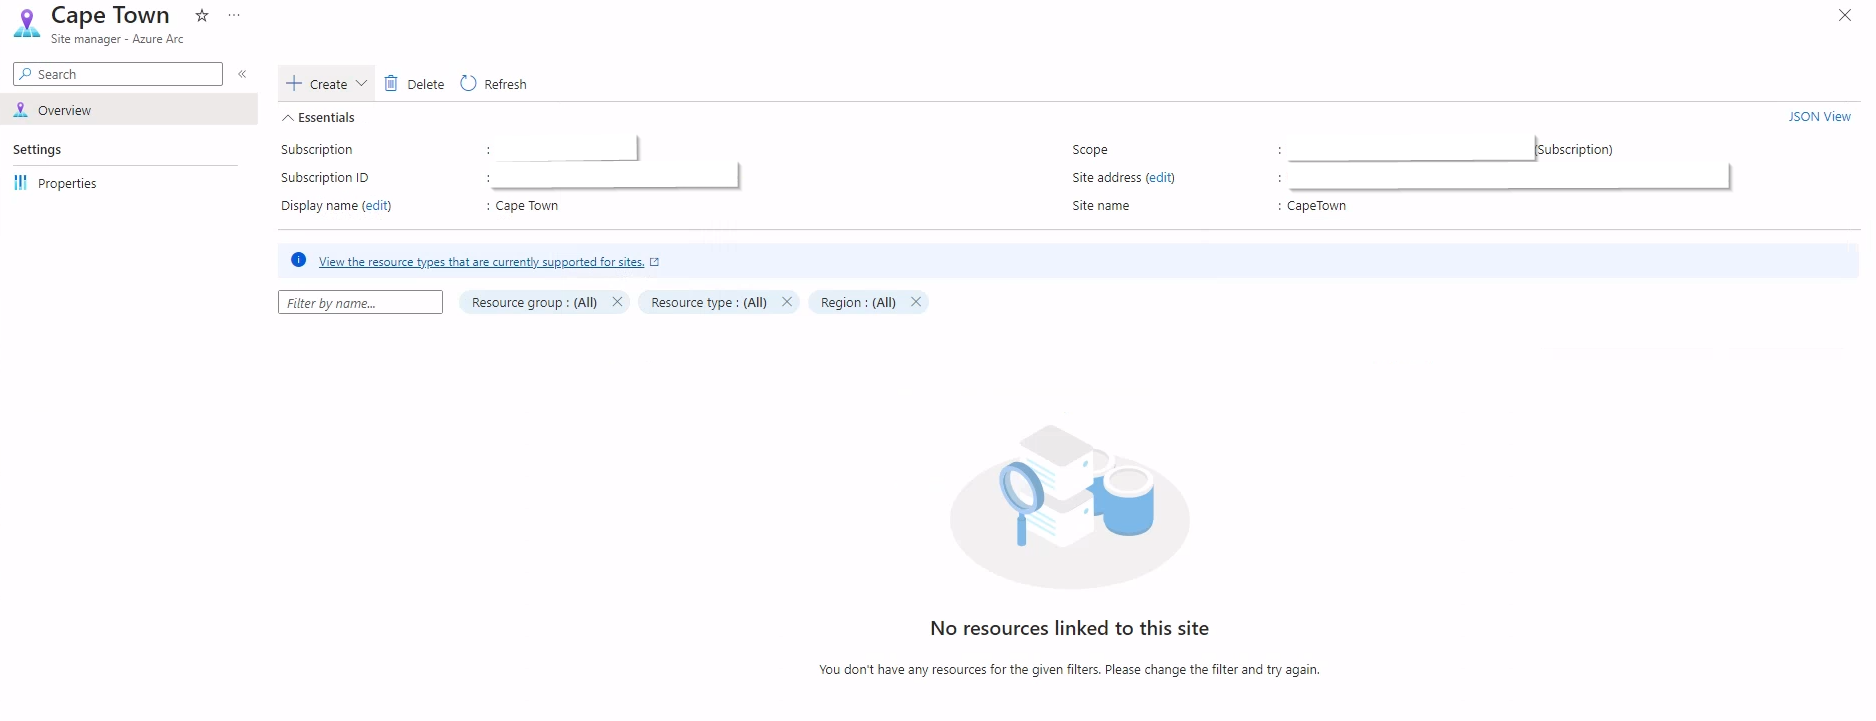Click the Filter by name field
Screen dimensions: 1876x721
coord(360,303)
